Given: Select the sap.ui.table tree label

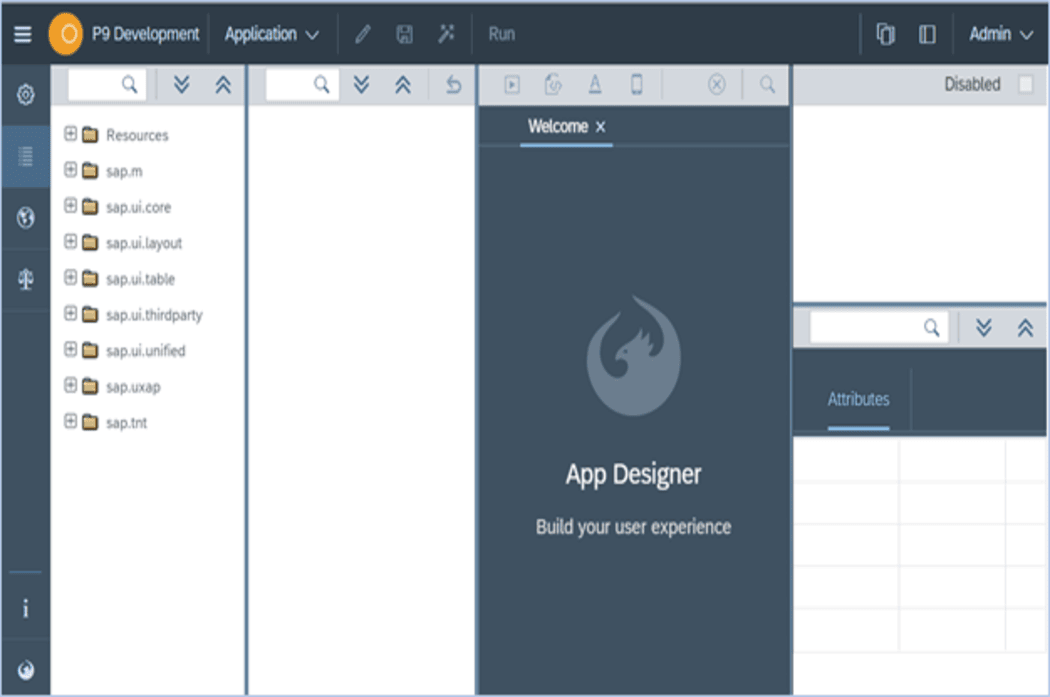Looking at the screenshot, I should [x=141, y=279].
